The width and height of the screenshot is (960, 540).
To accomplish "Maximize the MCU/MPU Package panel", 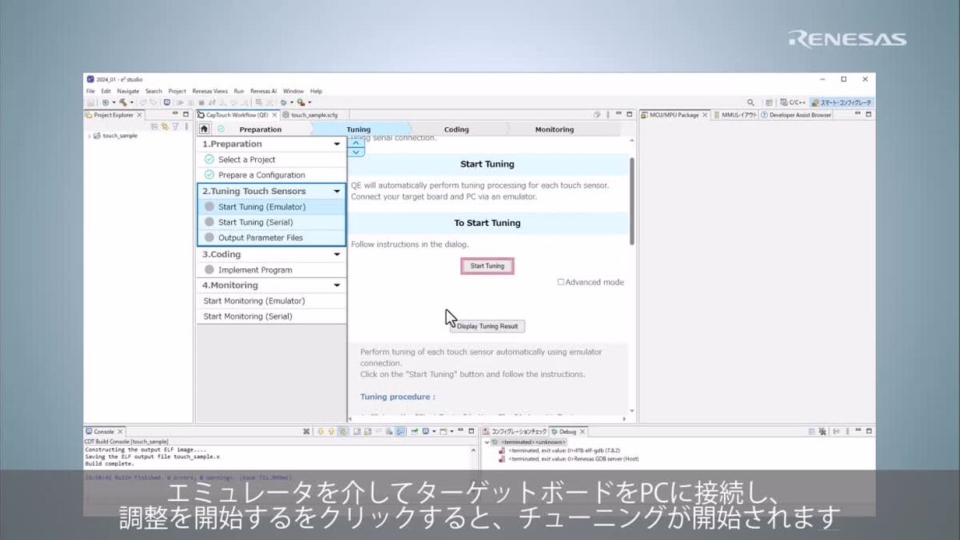I will point(869,114).
